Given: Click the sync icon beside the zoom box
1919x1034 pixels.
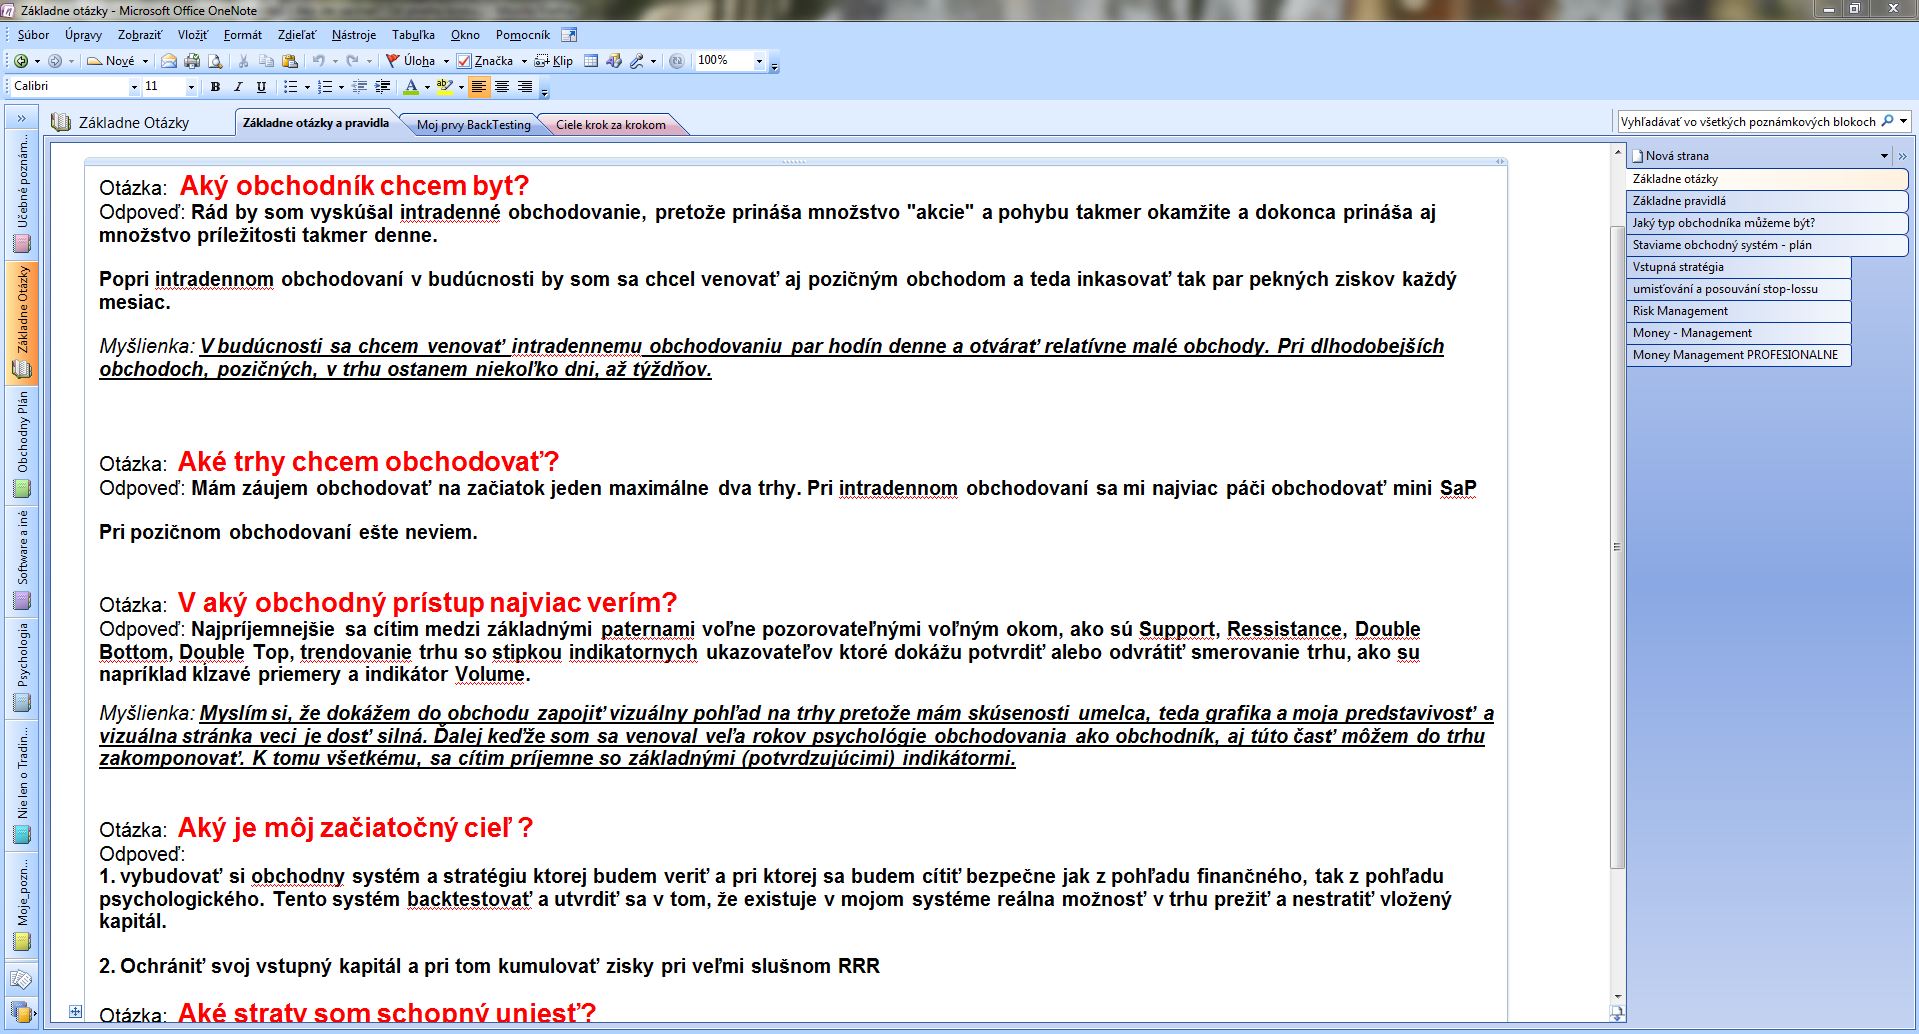Looking at the screenshot, I should [x=677, y=61].
